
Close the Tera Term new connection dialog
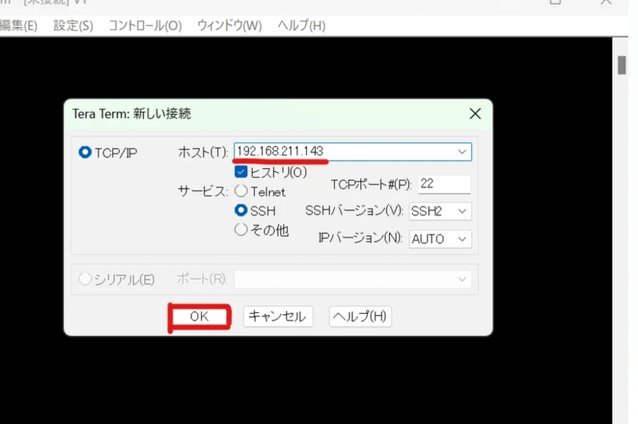pyautogui.click(x=475, y=114)
